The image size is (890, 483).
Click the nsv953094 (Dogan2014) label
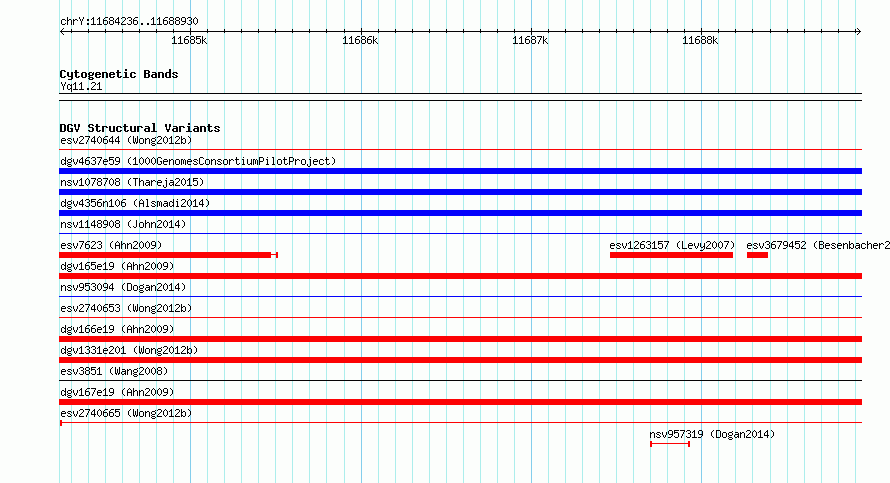pos(123,287)
